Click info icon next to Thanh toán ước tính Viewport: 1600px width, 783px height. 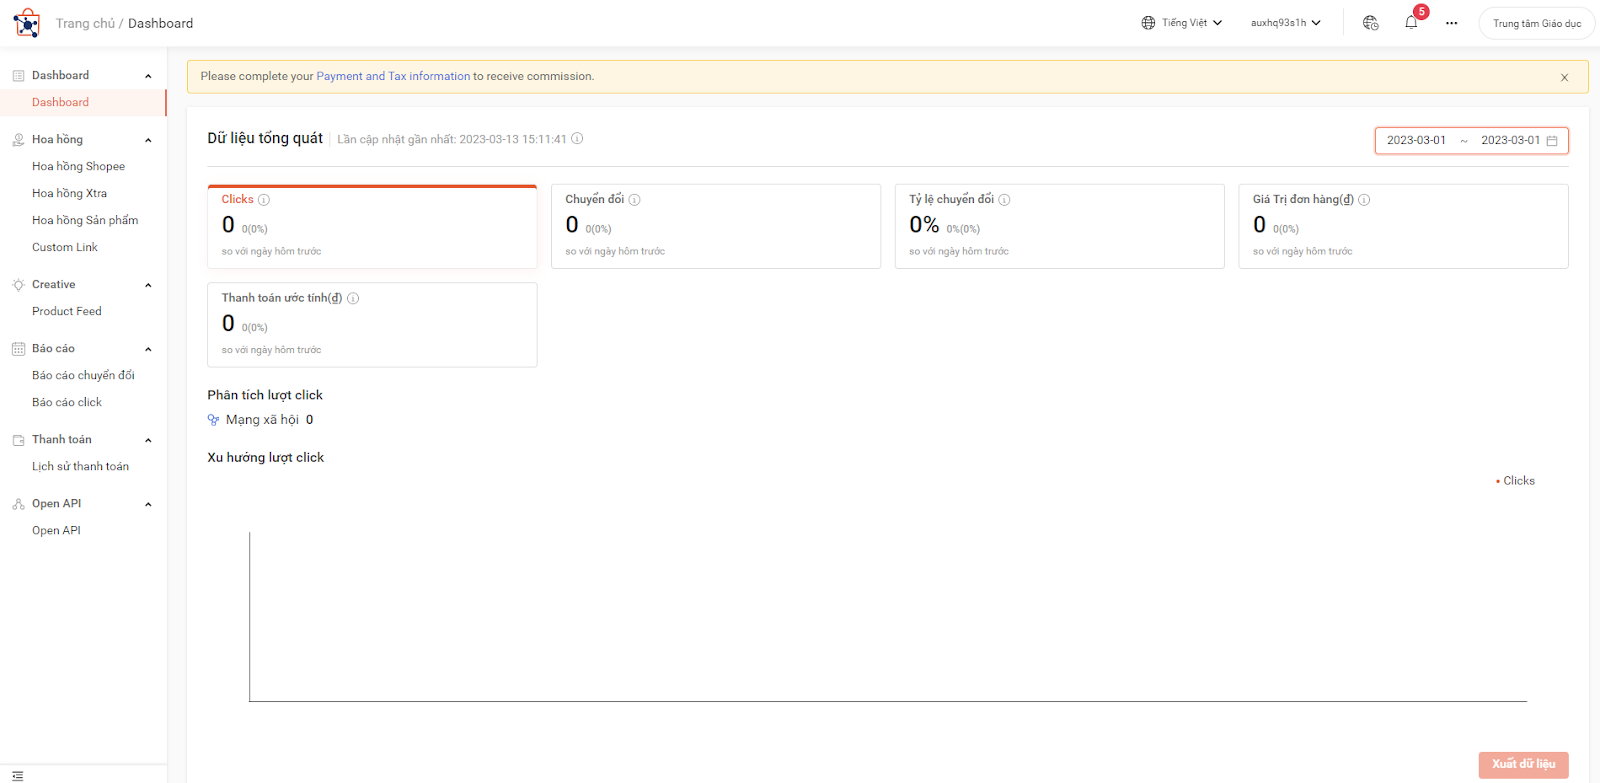click(353, 298)
